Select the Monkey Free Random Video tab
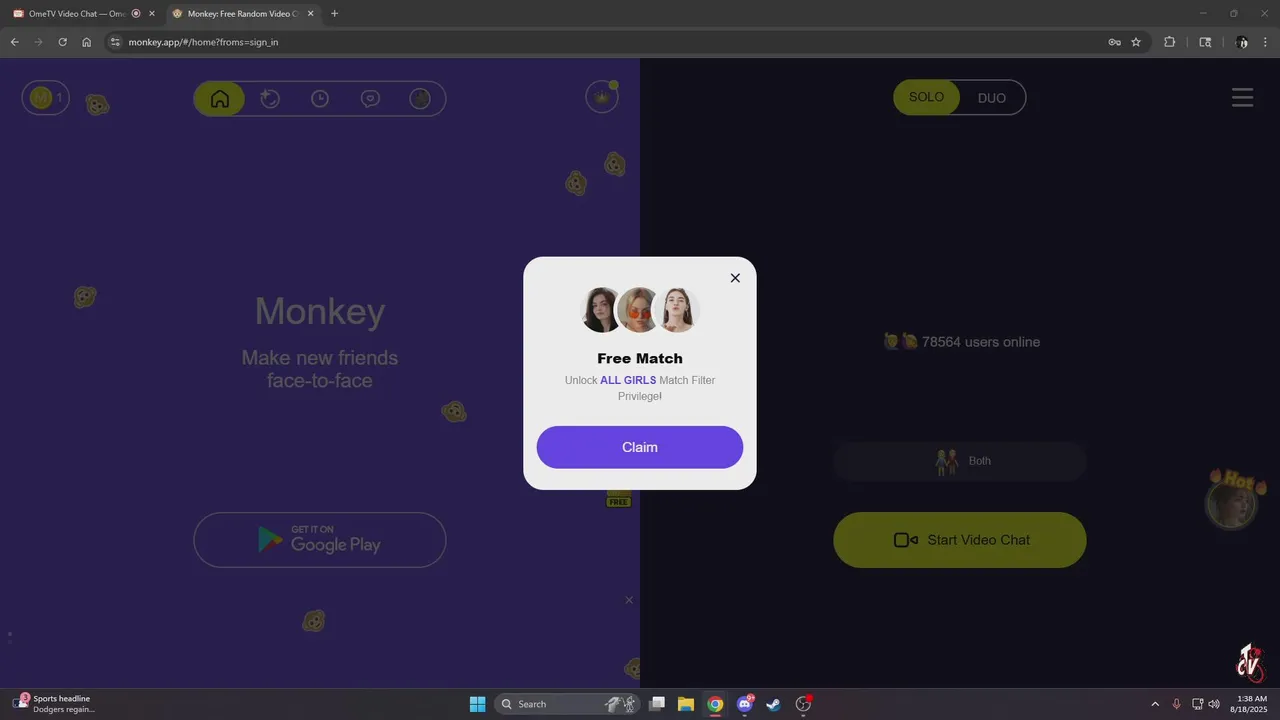1280x720 pixels. click(x=235, y=14)
